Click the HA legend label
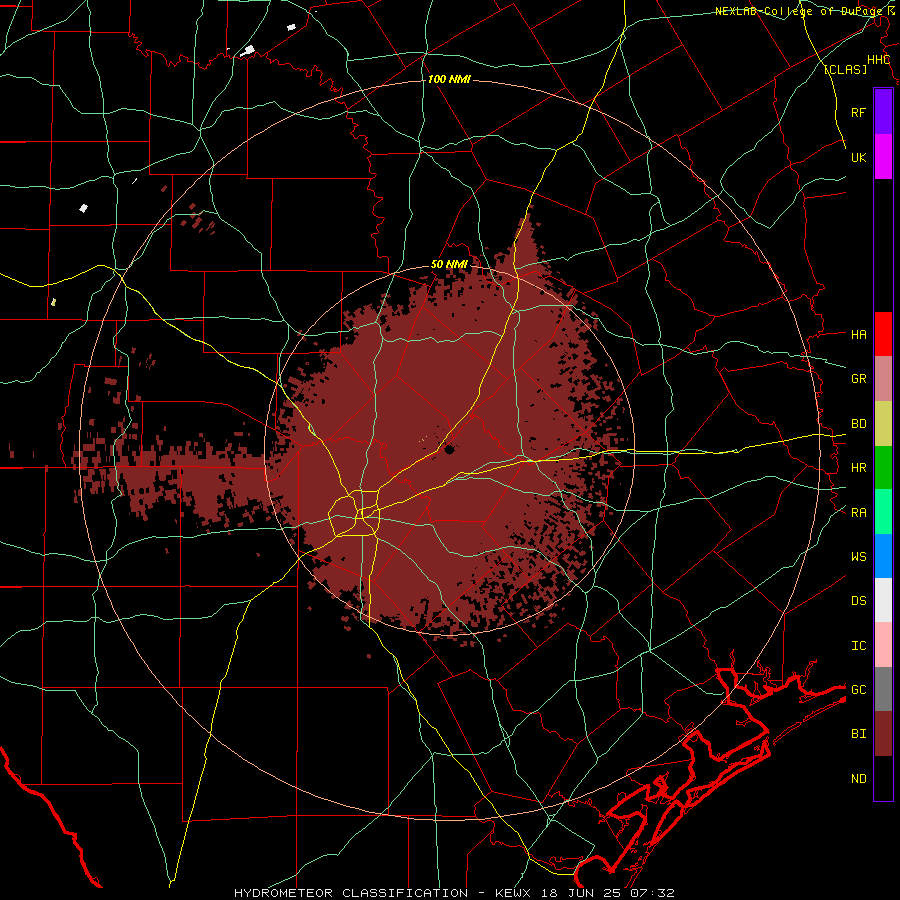Screen dimensions: 900x900 859,335
